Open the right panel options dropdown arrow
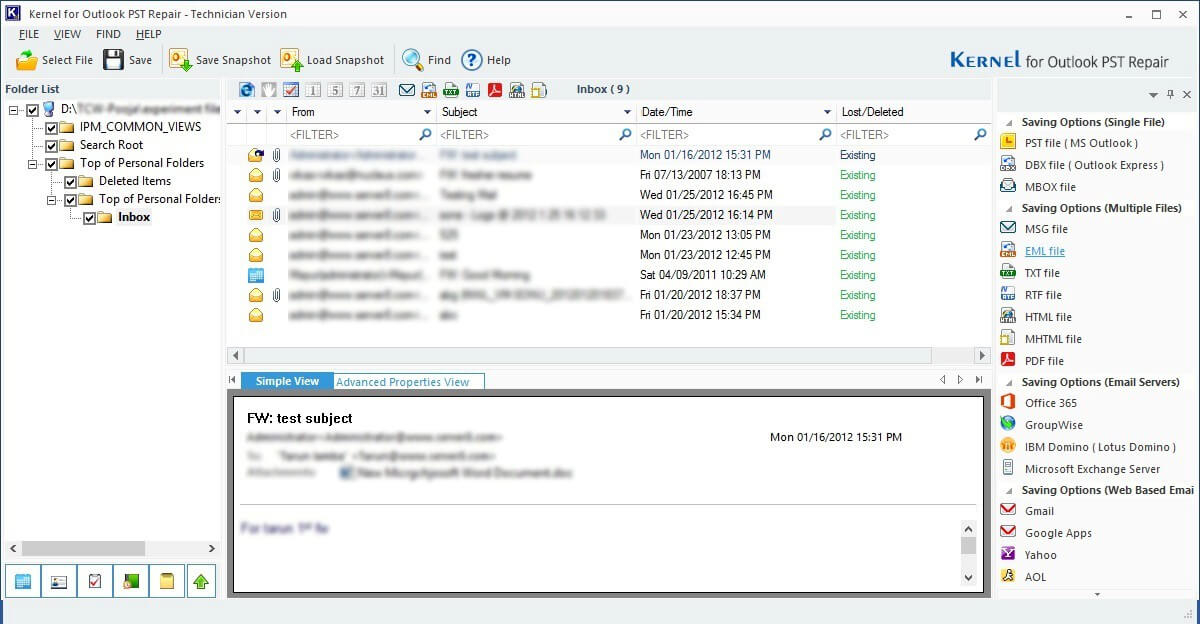This screenshot has height=624, width=1200. point(1153,95)
